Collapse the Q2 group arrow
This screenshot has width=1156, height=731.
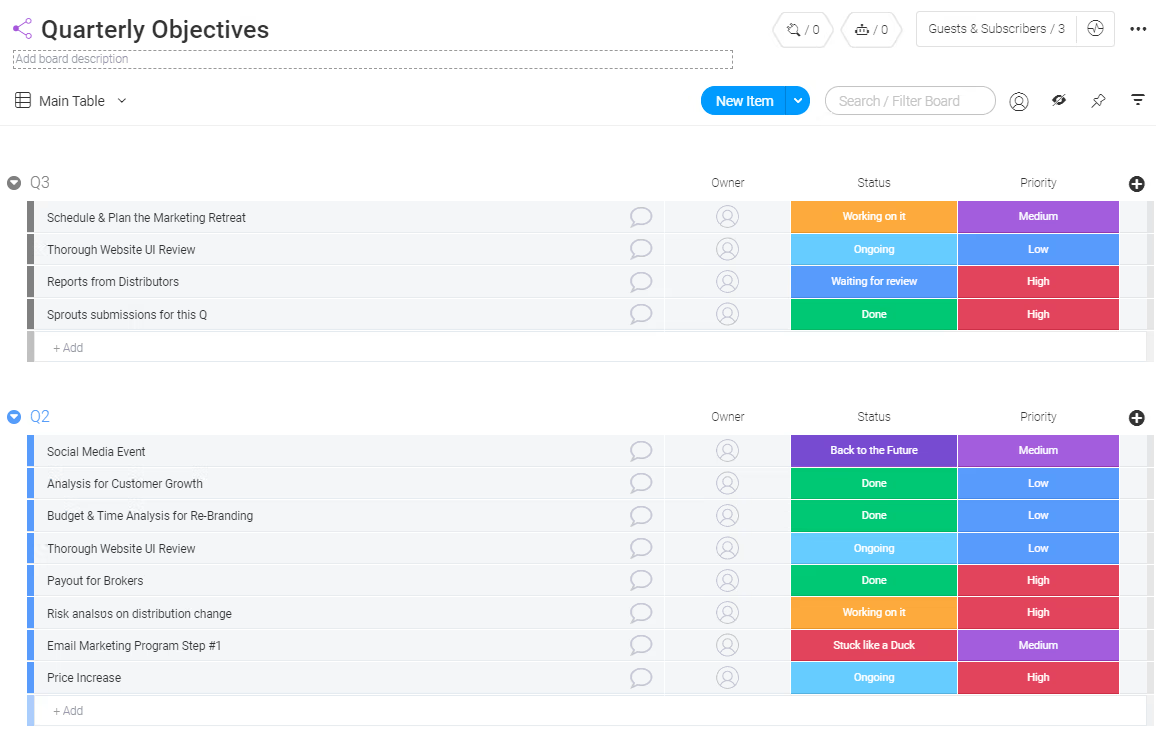pos(13,417)
